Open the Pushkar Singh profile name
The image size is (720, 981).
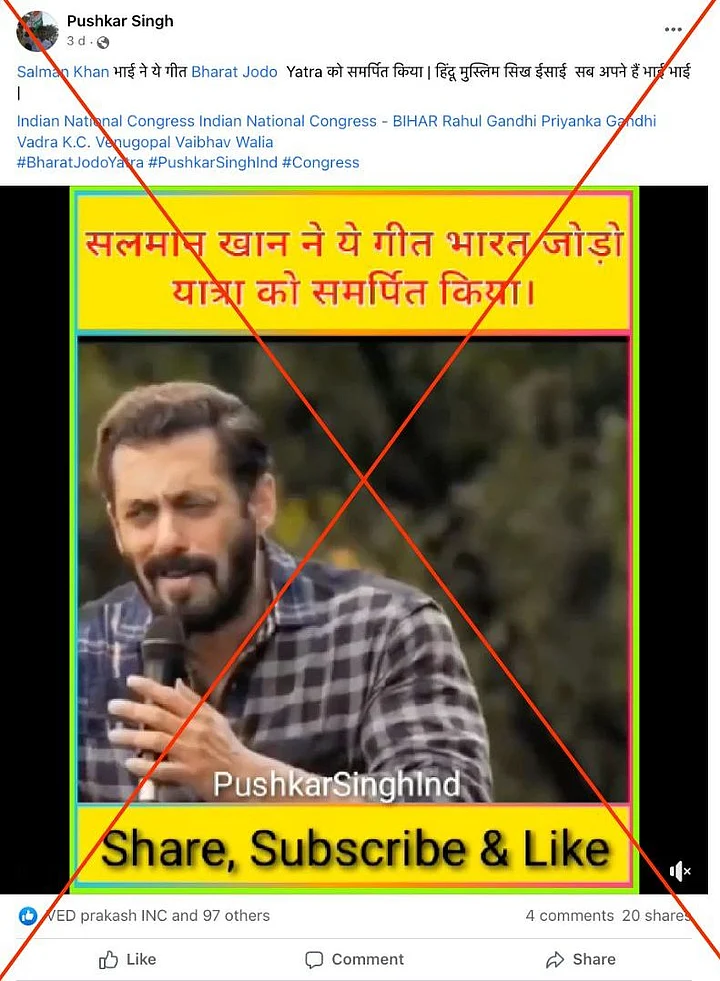(x=120, y=21)
